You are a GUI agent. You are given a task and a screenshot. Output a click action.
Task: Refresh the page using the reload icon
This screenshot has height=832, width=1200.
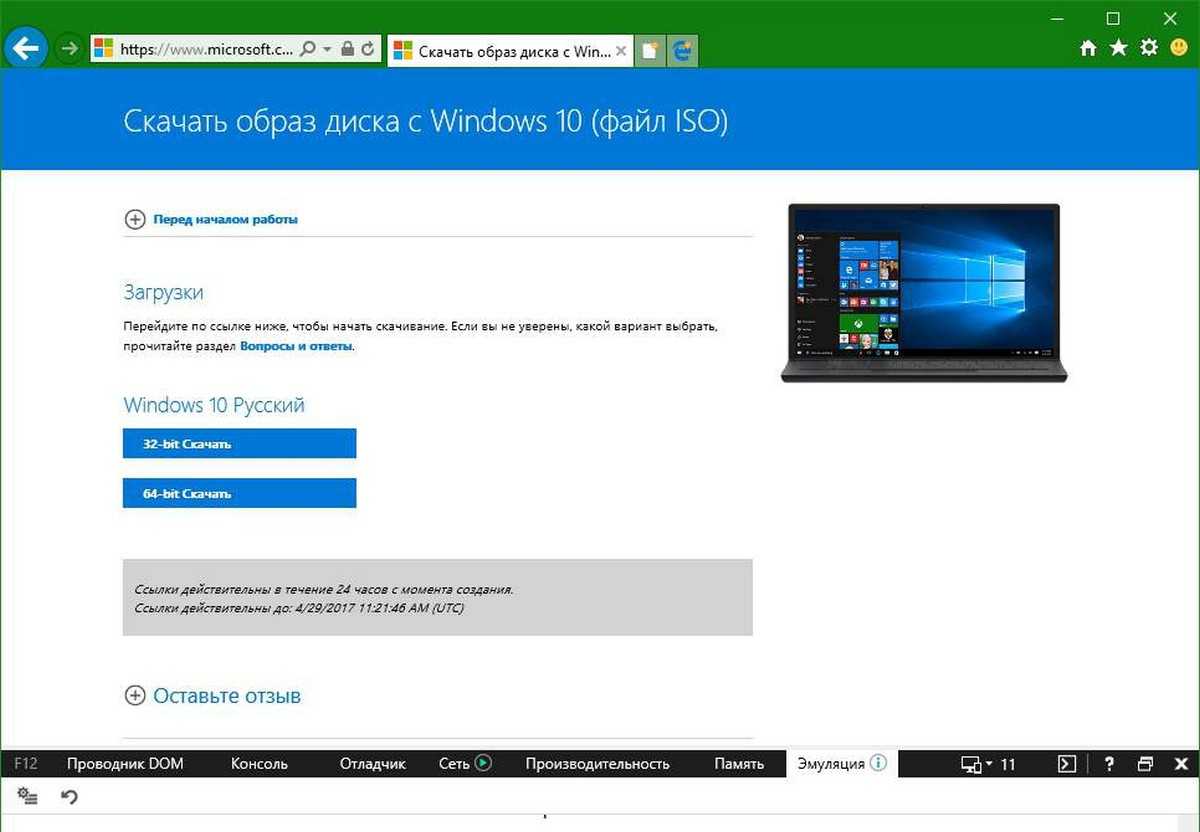pos(368,48)
